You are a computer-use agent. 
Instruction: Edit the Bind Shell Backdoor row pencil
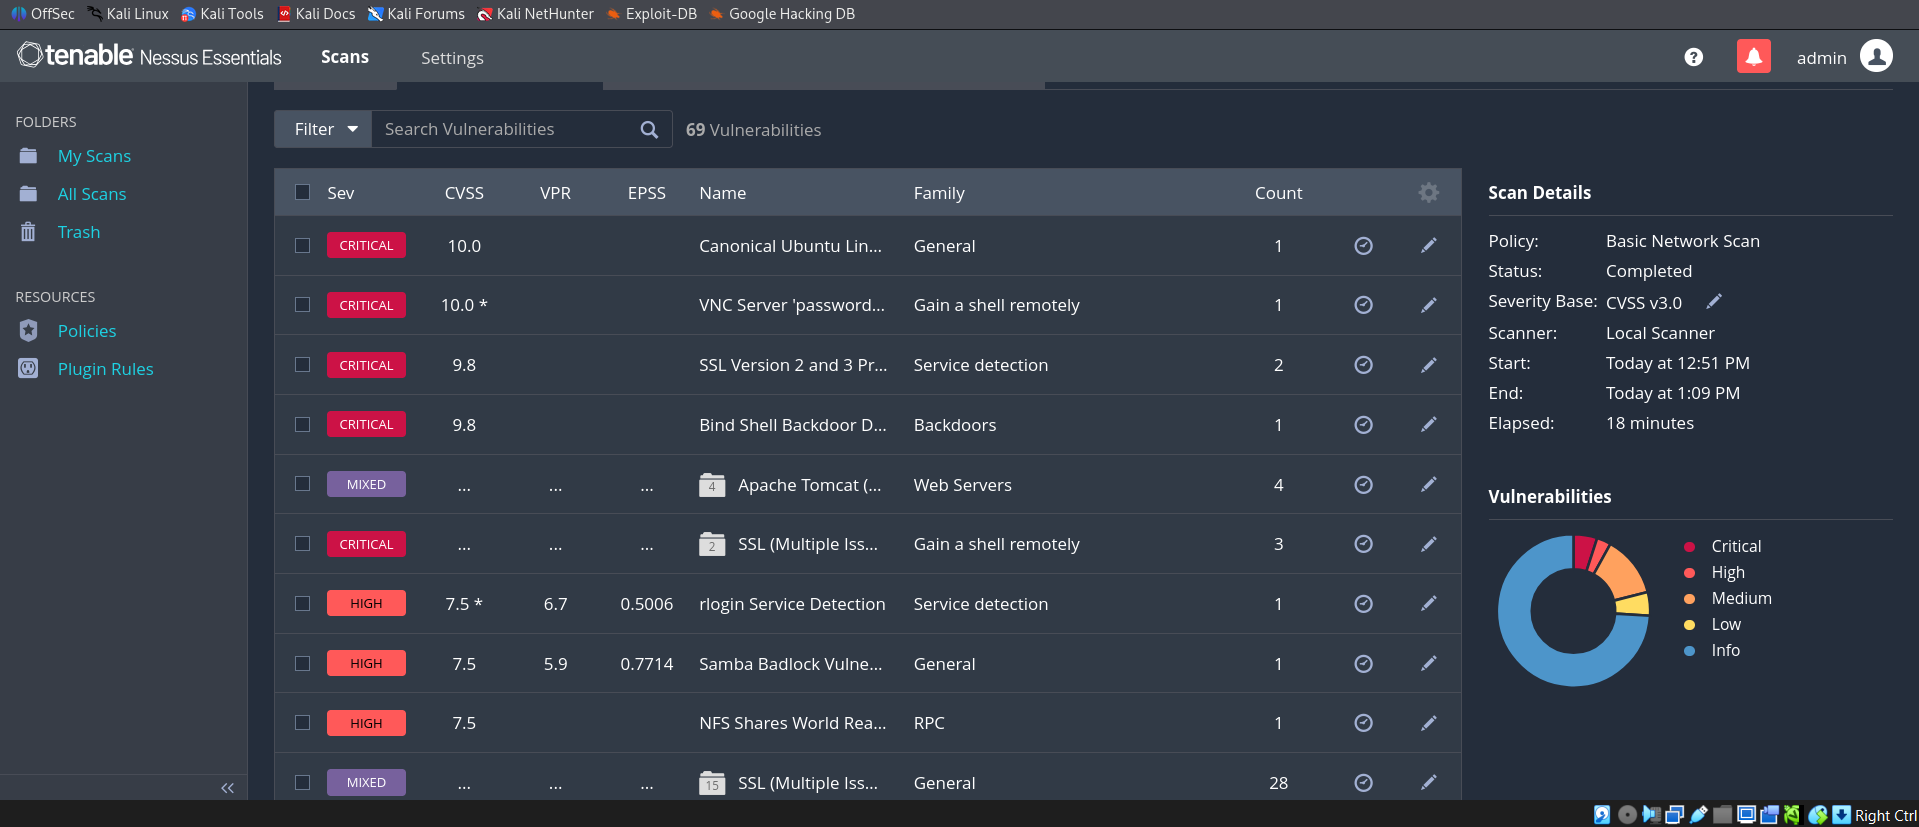1428,425
